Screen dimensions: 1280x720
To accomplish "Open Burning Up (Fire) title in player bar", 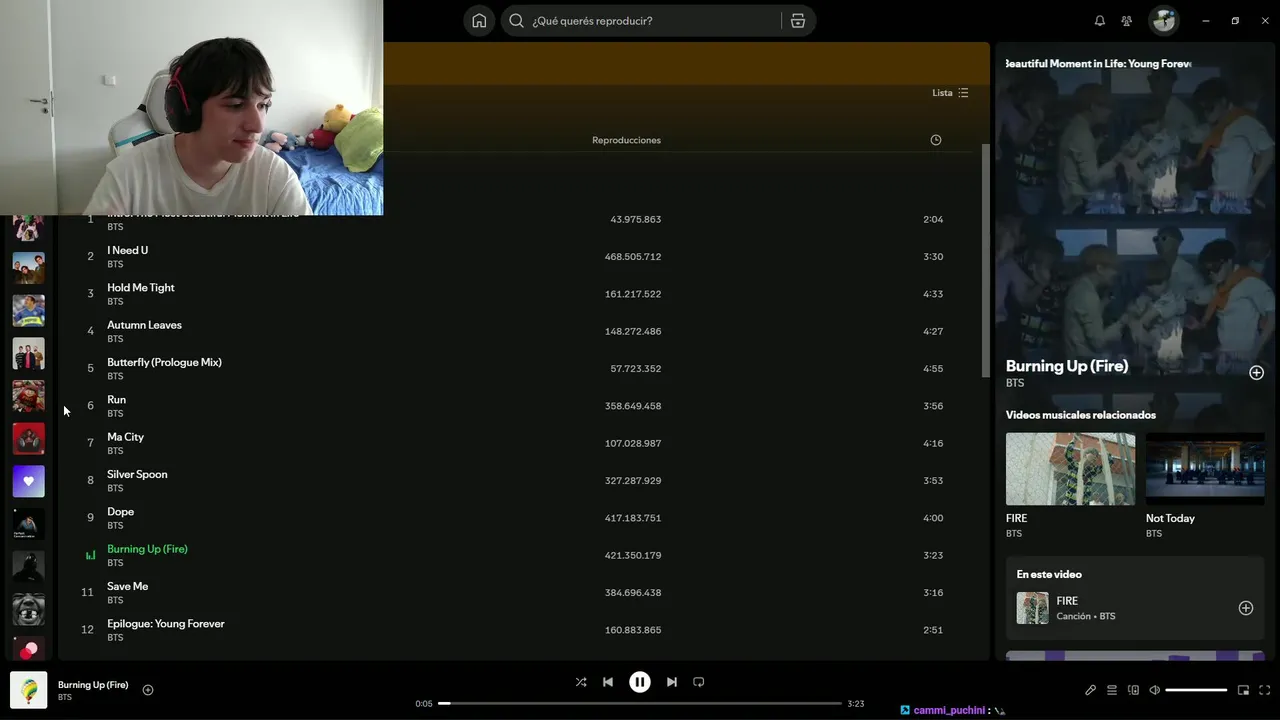I will point(93,685).
